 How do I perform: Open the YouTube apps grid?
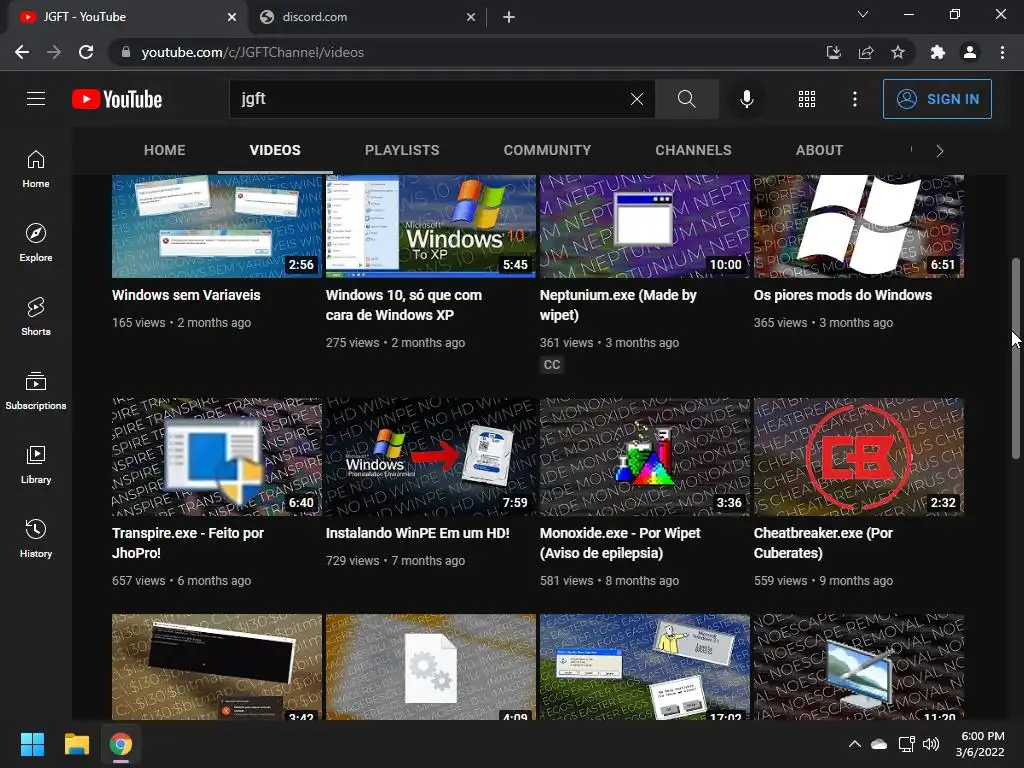[x=807, y=99]
